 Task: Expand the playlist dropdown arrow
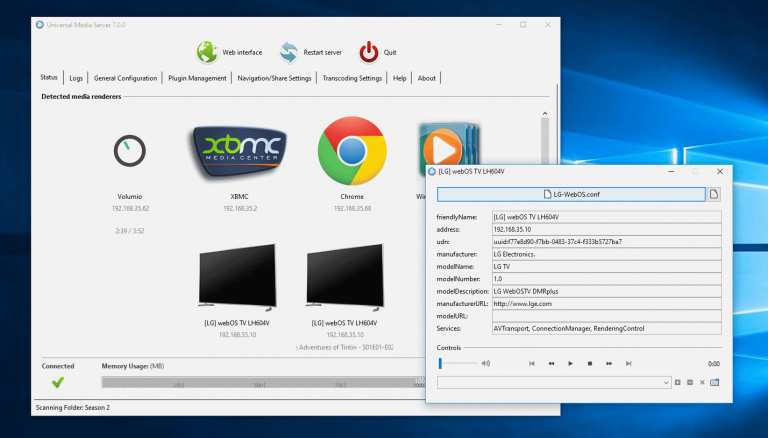tap(666, 382)
